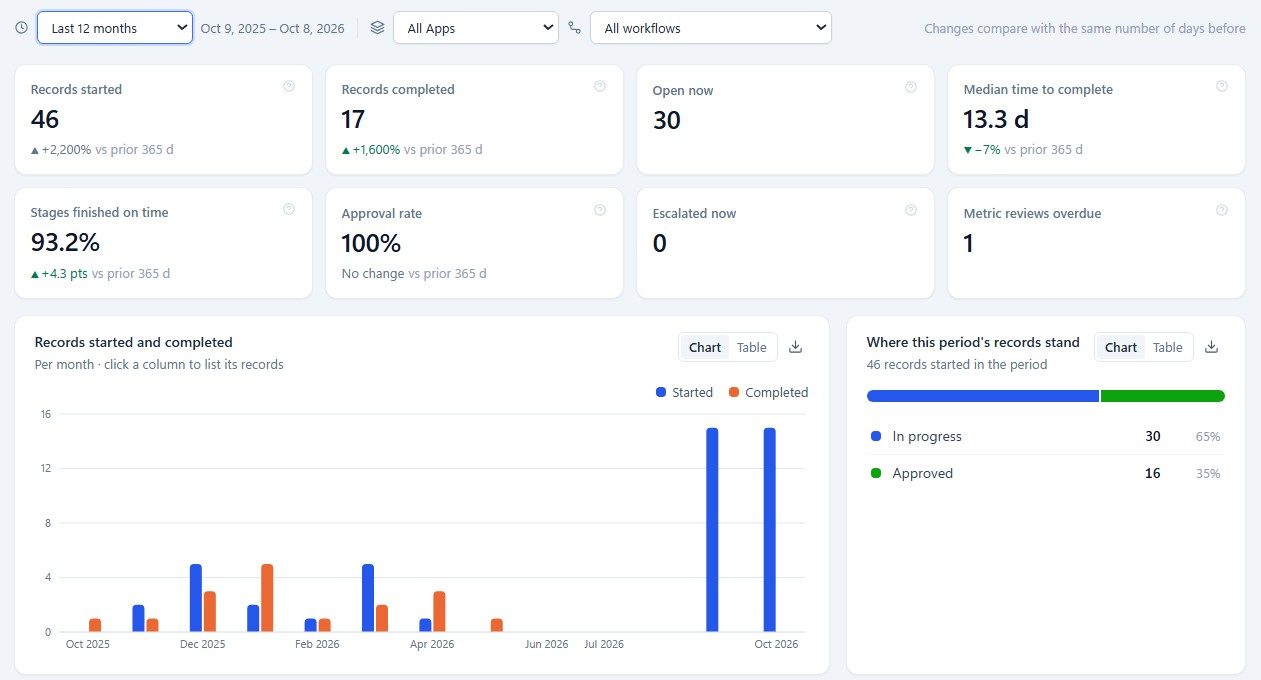
Task: Click the Open now value 30
Action: (x=667, y=120)
